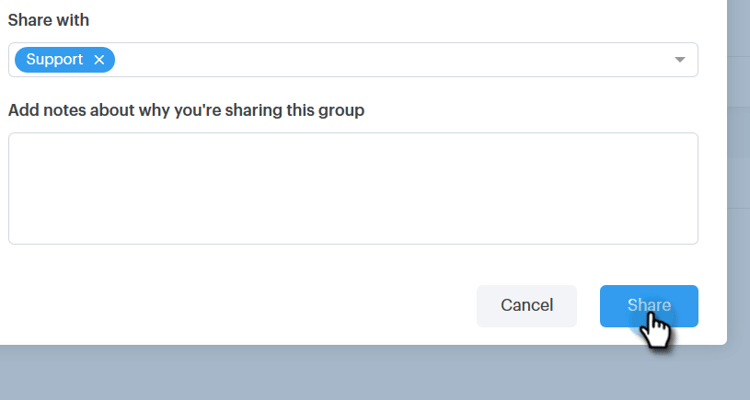Screen dimensions: 750x400
Task: Expand the recipient list using the caret
Action: click(x=680, y=60)
